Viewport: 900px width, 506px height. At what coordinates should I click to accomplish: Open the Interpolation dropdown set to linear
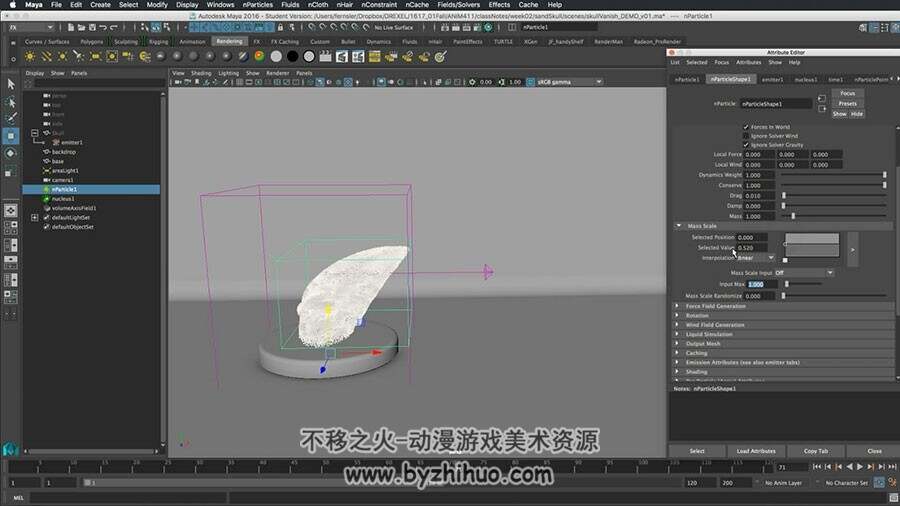(x=755, y=258)
